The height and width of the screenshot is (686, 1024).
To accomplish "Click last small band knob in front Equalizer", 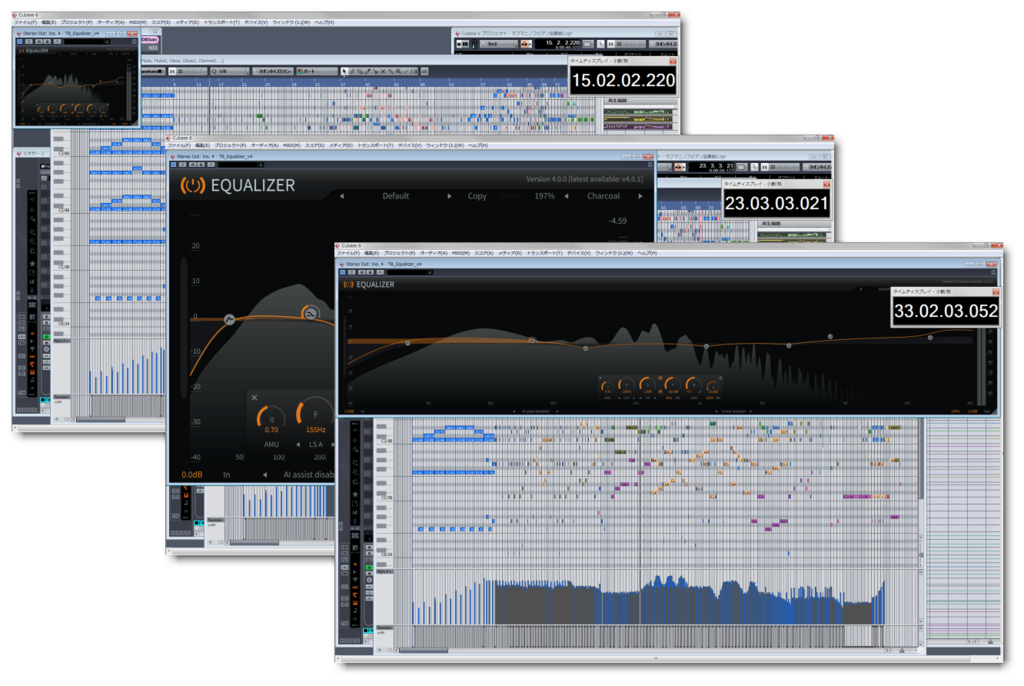I will (x=712, y=385).
